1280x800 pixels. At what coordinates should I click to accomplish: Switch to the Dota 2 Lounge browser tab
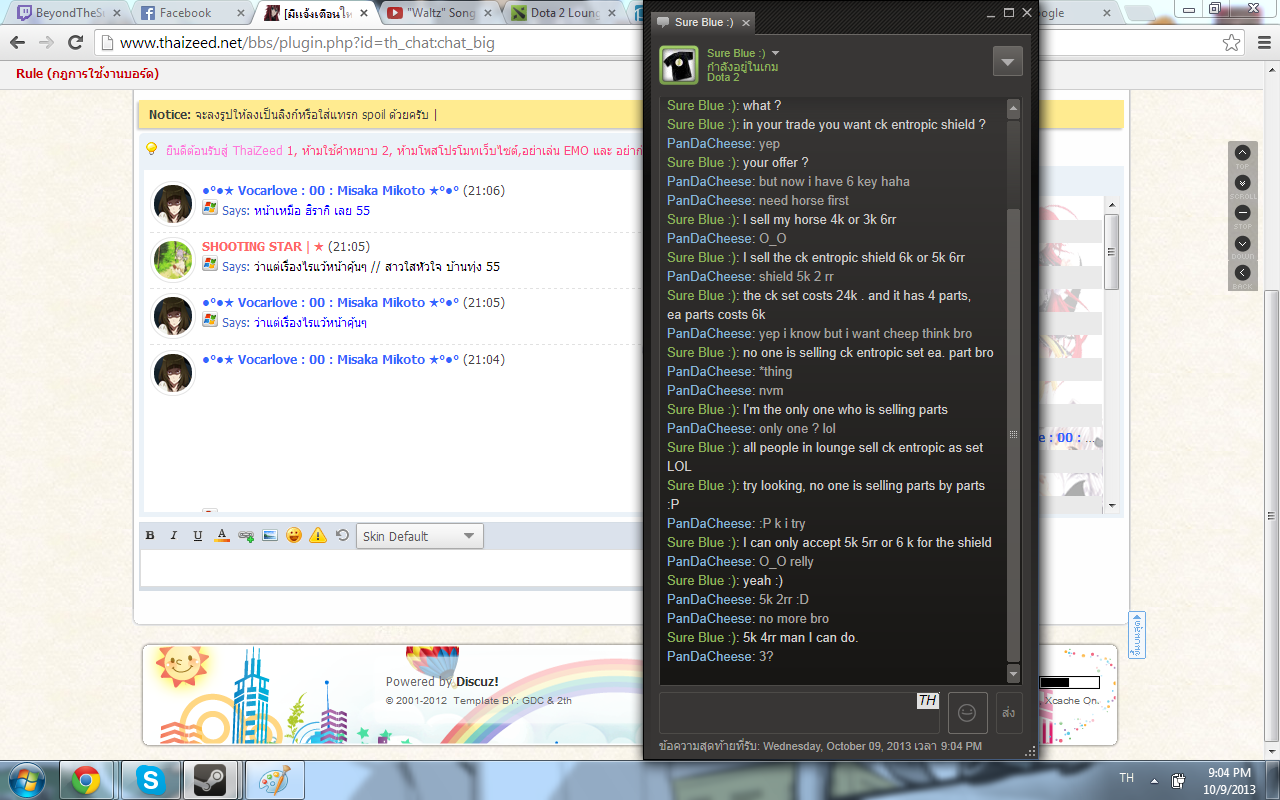coord(564,13)
